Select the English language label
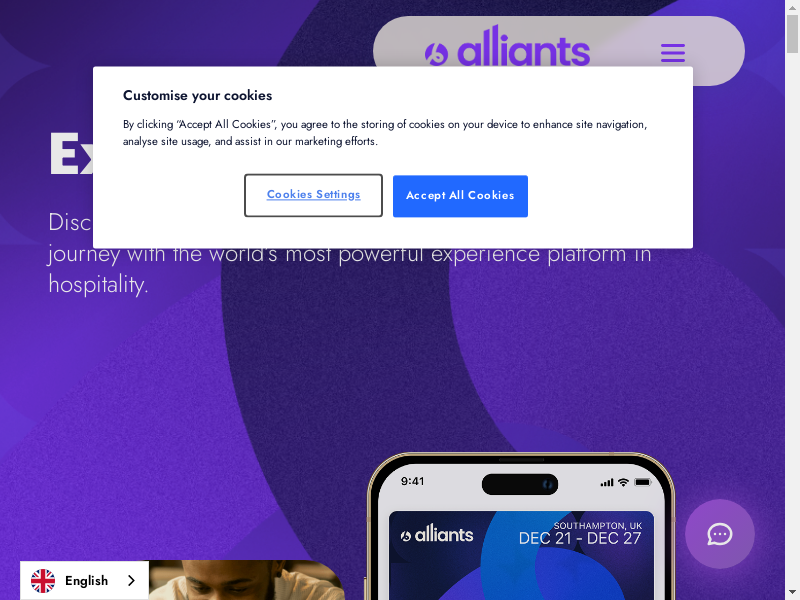800x600 pixels. pos(87,581)
